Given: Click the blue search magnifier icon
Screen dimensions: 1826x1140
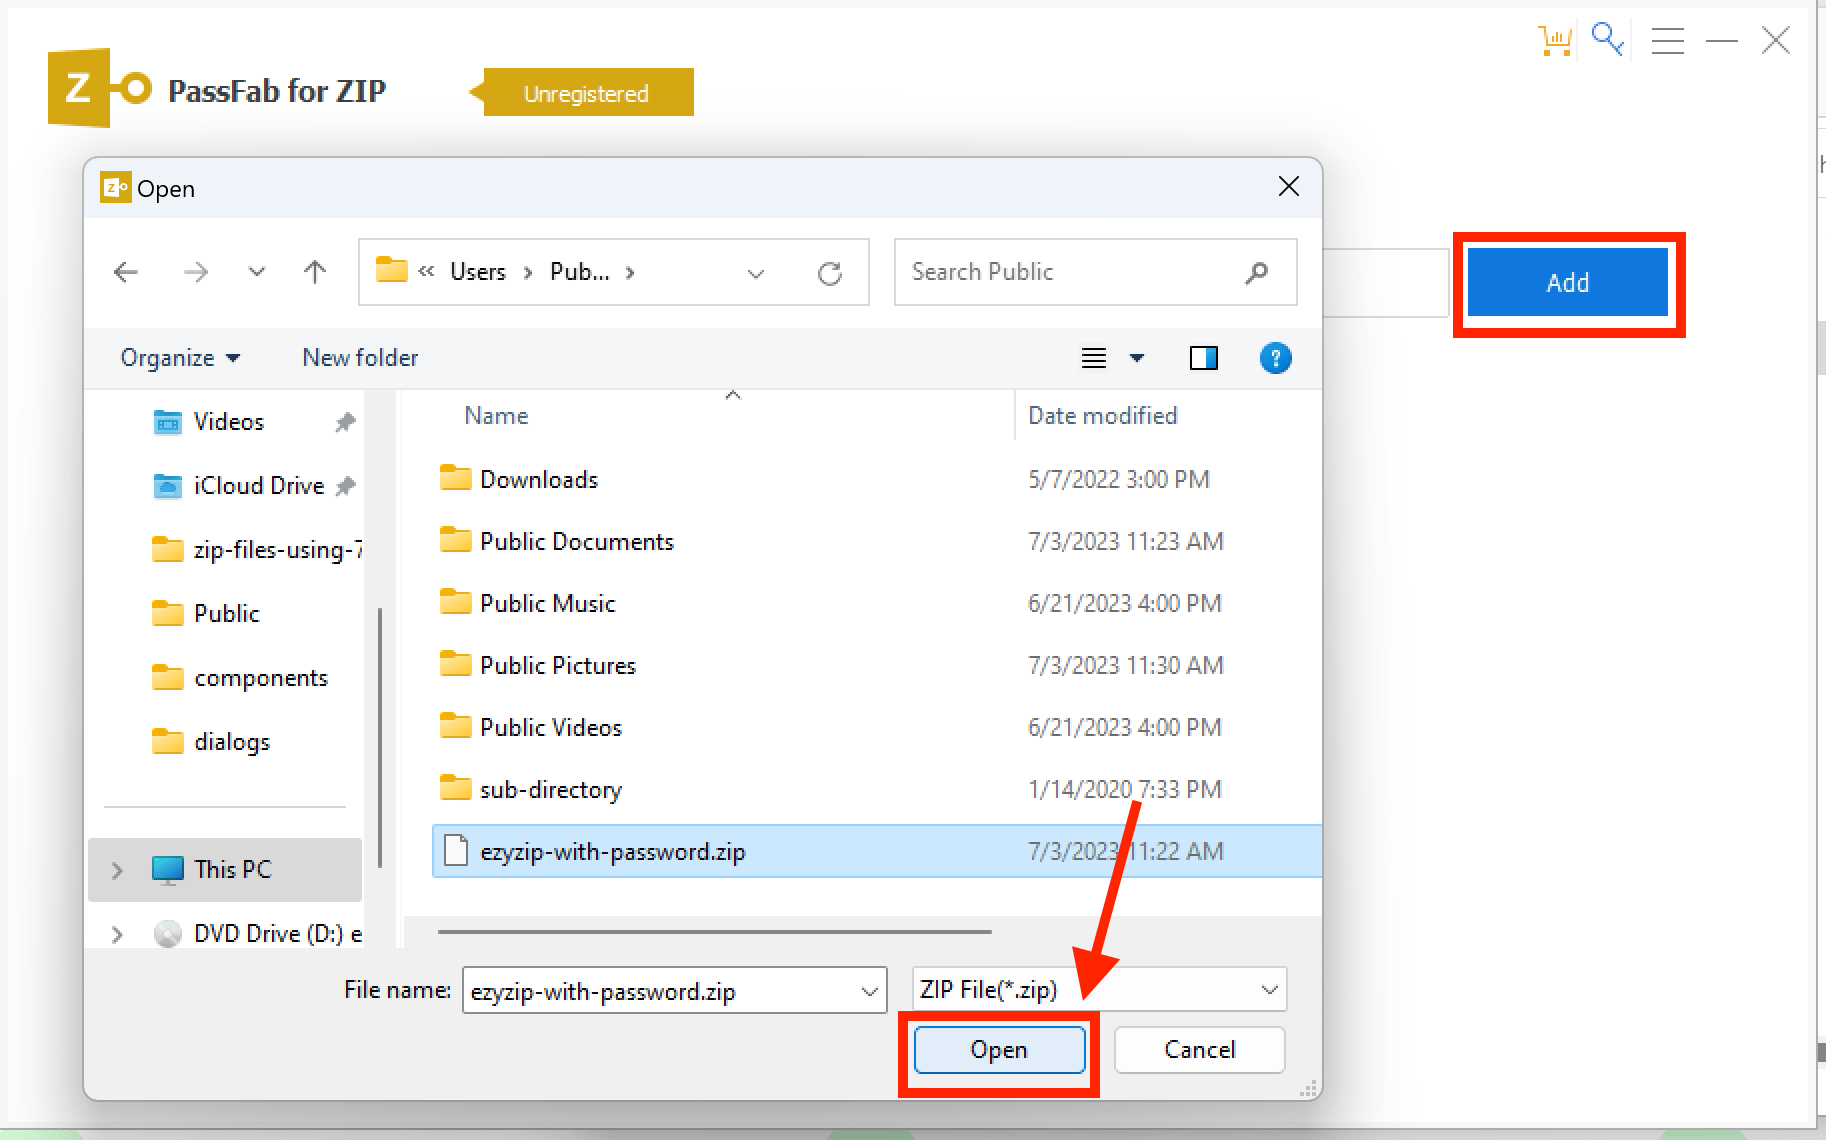Looking at the screenshot, I should [1606, 38].
